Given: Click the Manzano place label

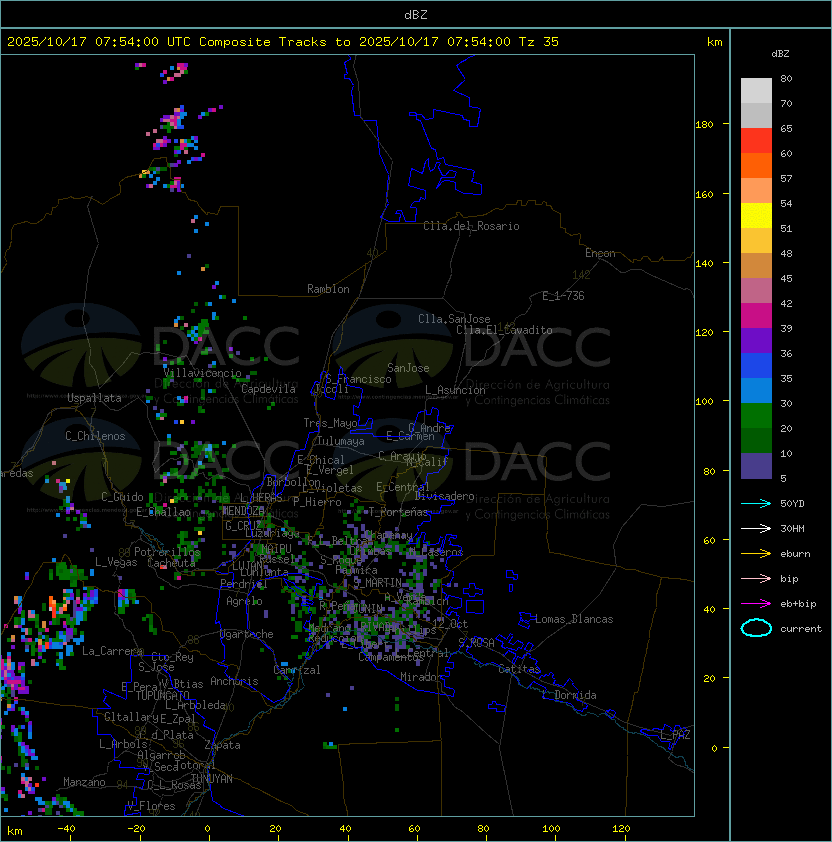Looking at the screenshot, I should point(84,782).
